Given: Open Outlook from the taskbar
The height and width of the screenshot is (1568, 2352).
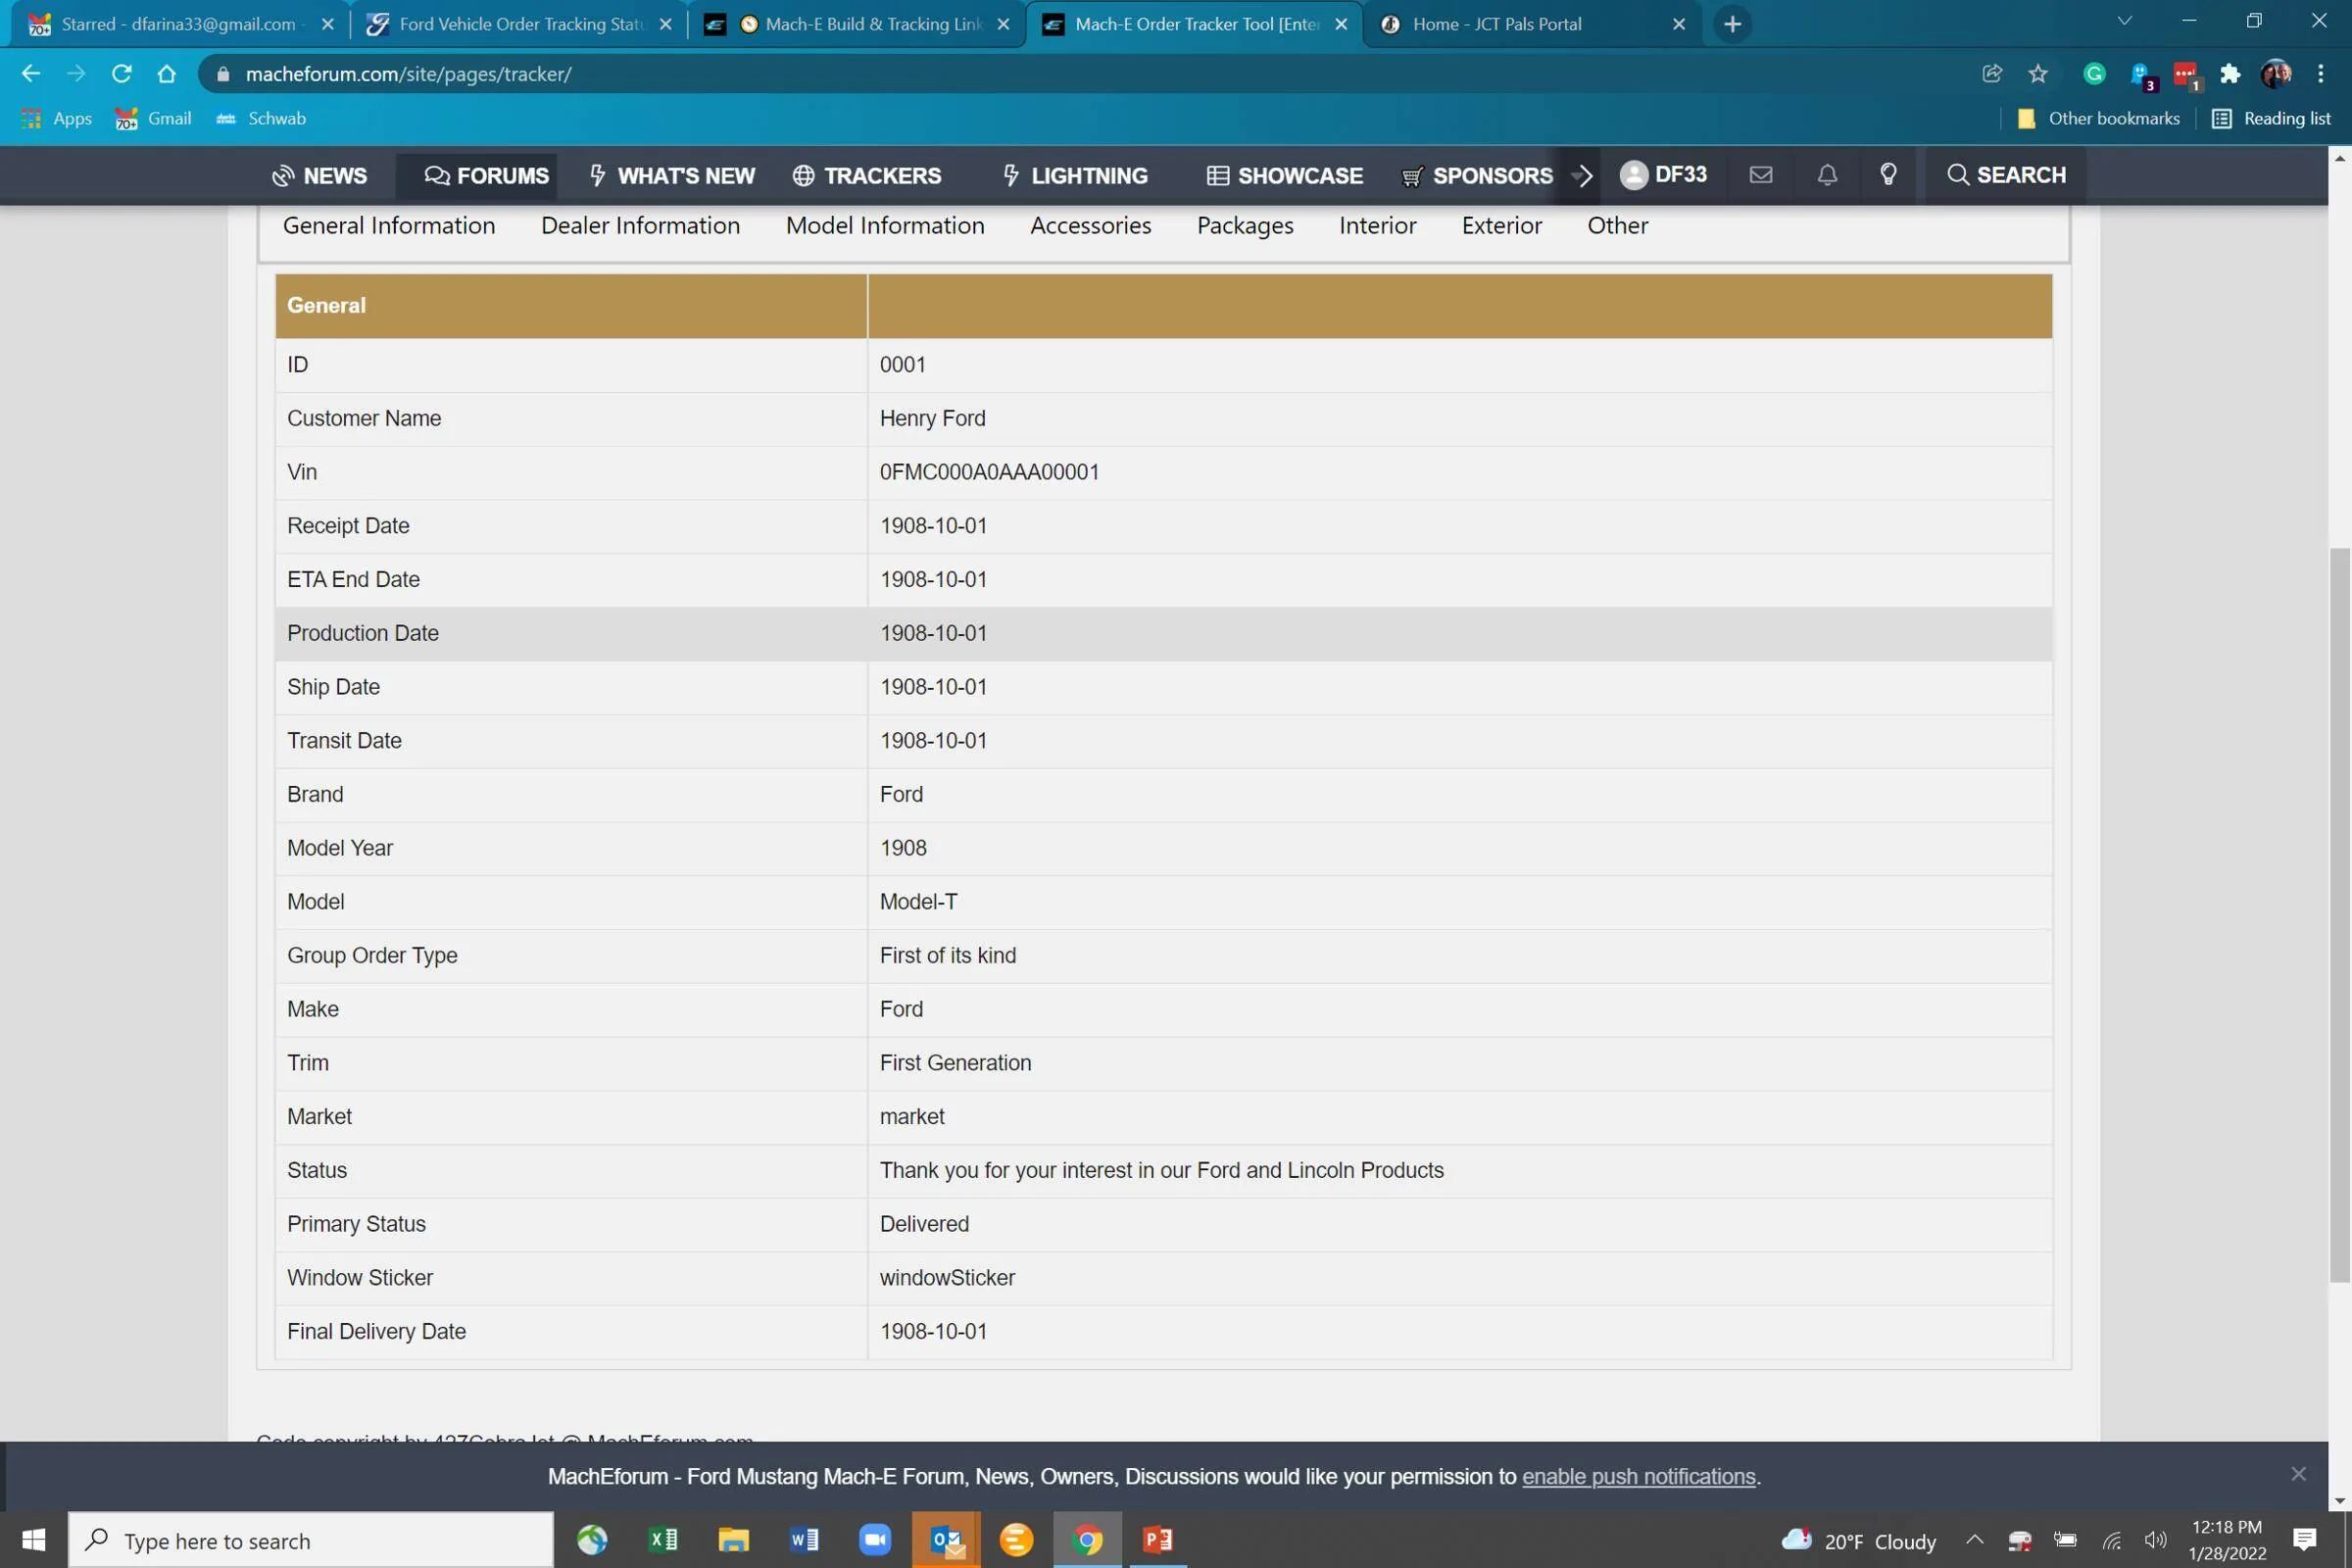Looking at the screenshot, I should point(946,1540).
